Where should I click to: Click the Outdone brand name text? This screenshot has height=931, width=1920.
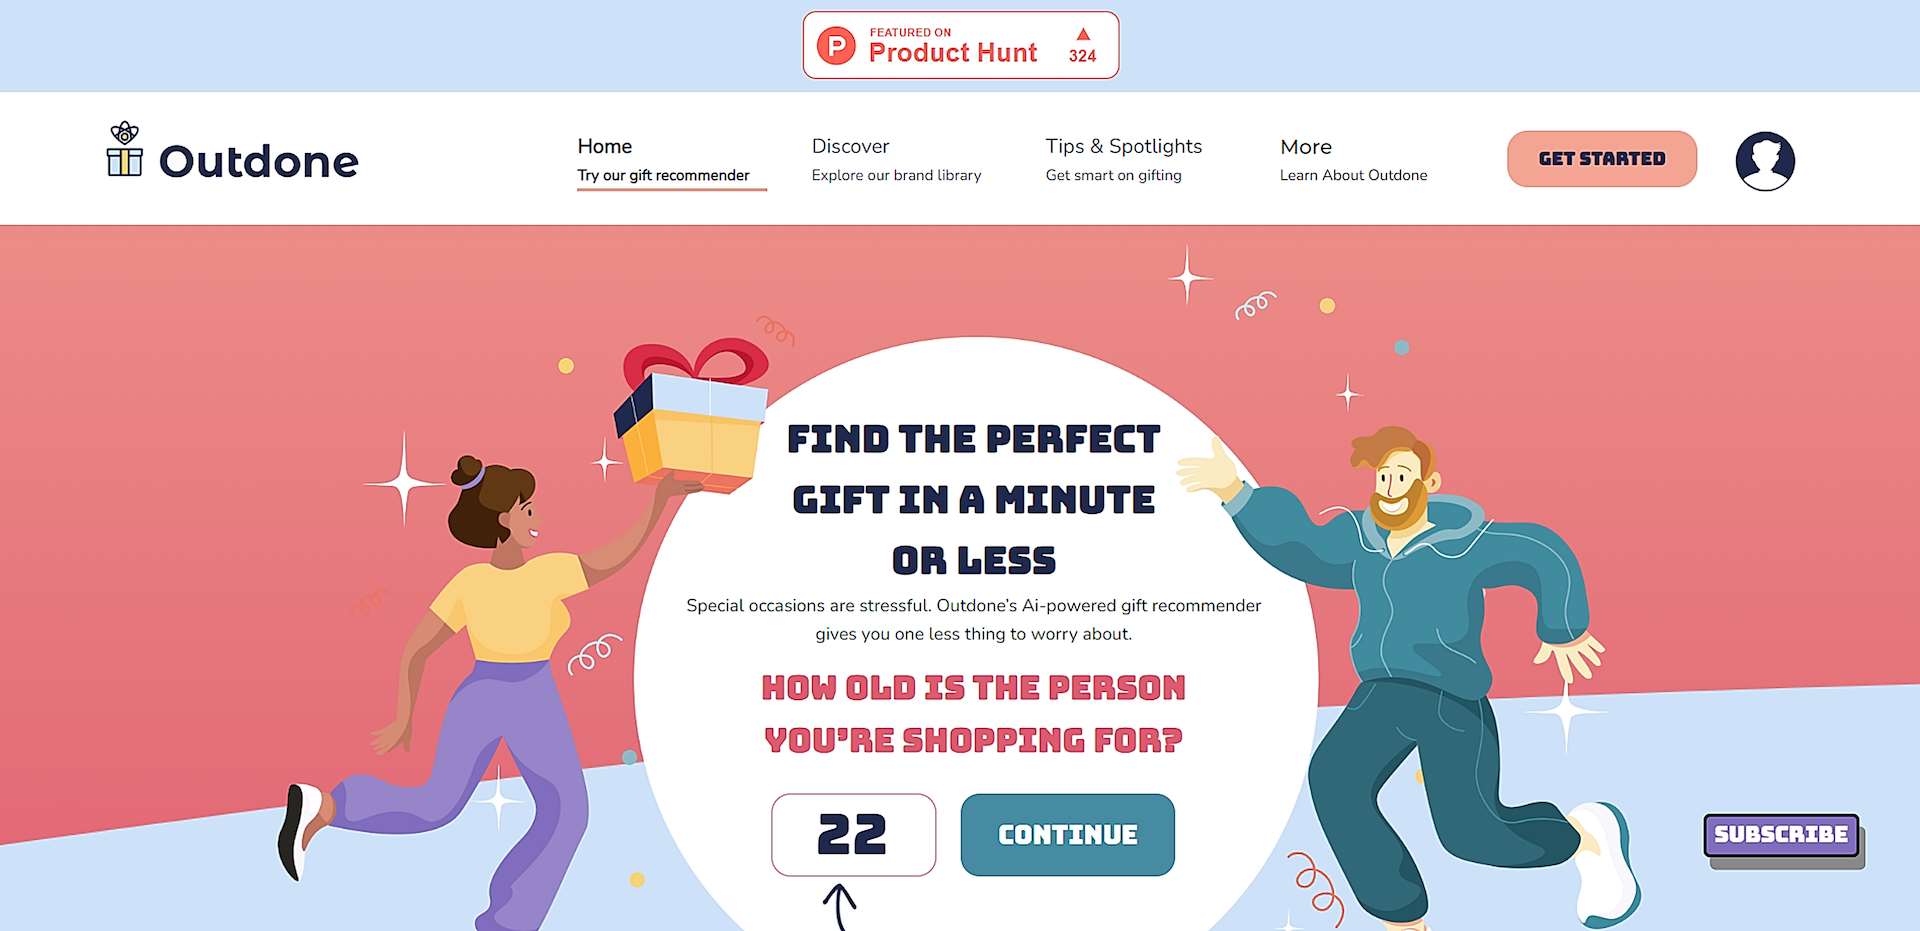click(x=259, y=161)
